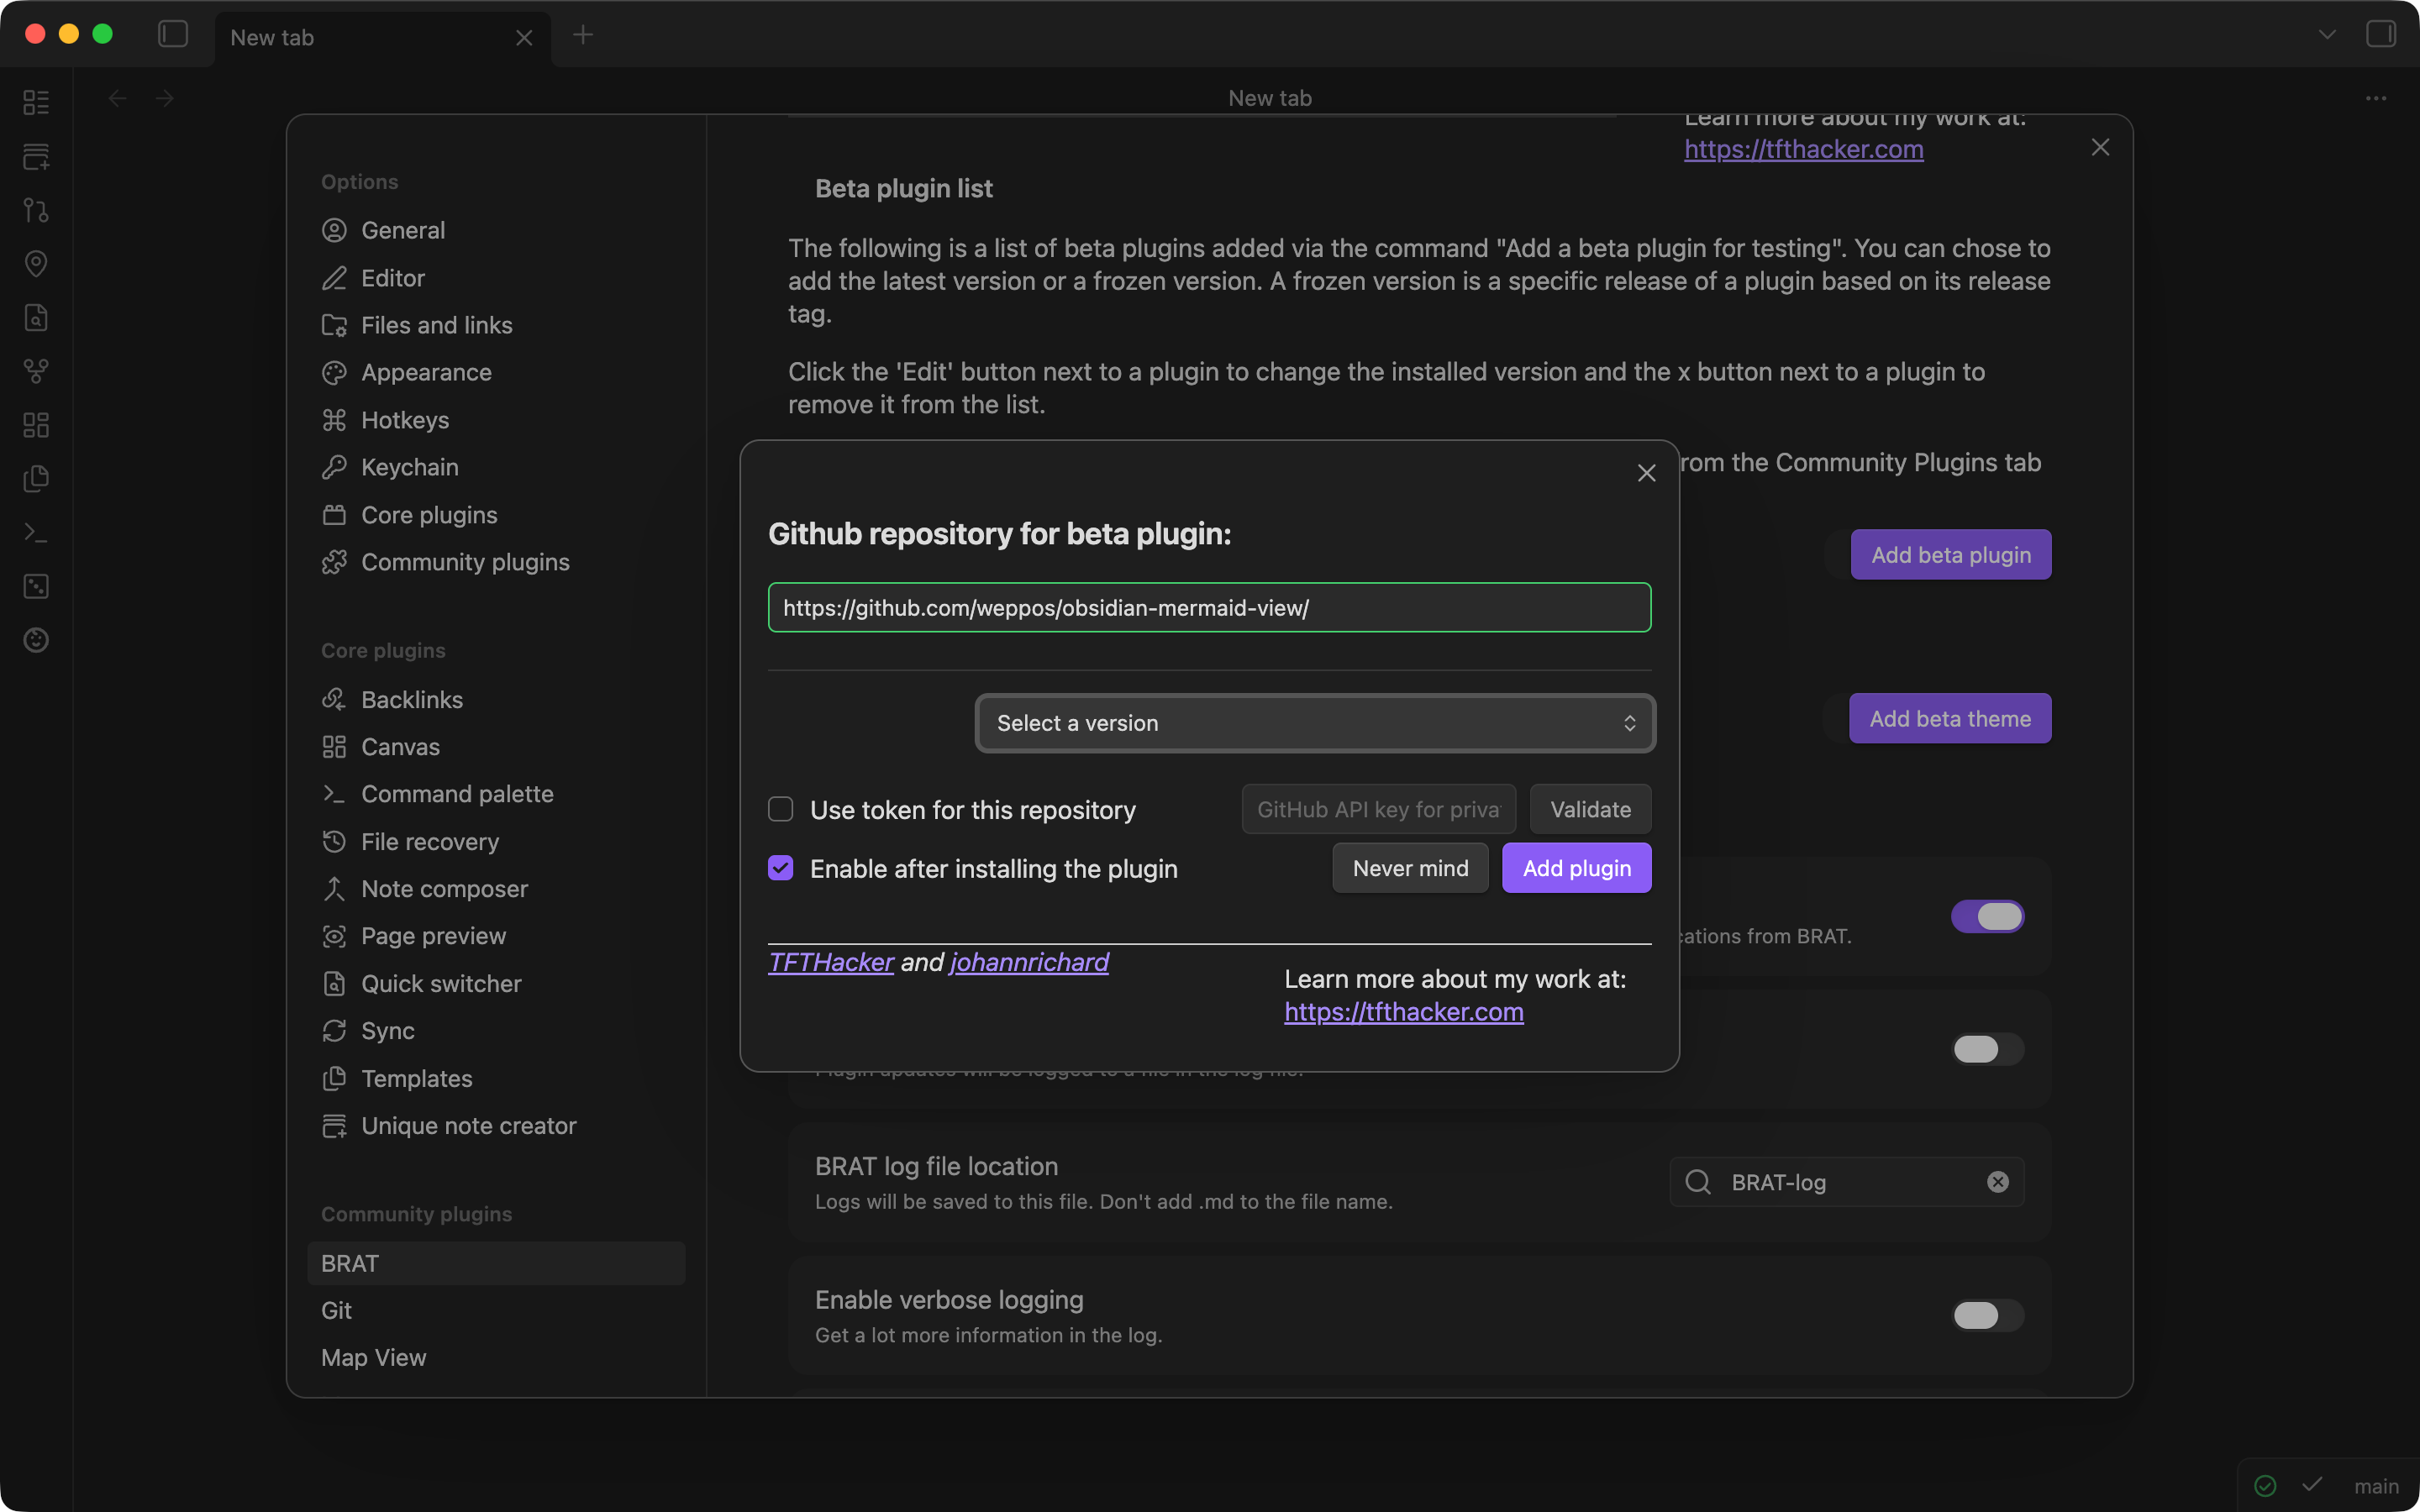
Task: Open the terminal icon in the left ribbon
Action: coord(36,531)
